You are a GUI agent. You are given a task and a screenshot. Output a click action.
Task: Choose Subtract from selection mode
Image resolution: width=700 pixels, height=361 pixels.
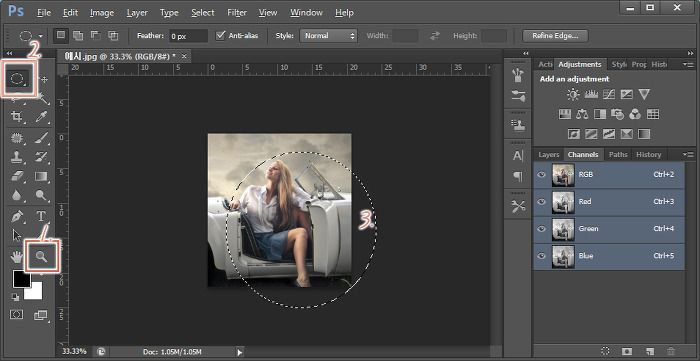tap(96, 35)
